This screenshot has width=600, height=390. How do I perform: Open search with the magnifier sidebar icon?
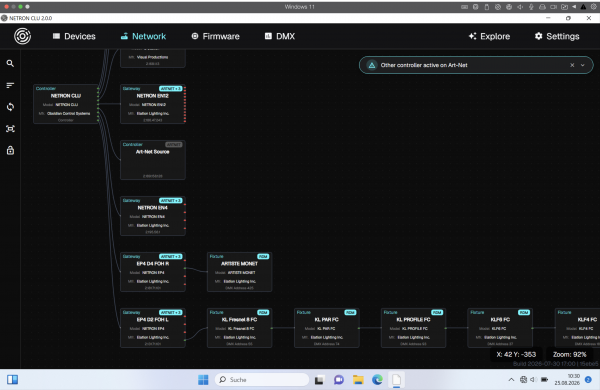[10, 64]
